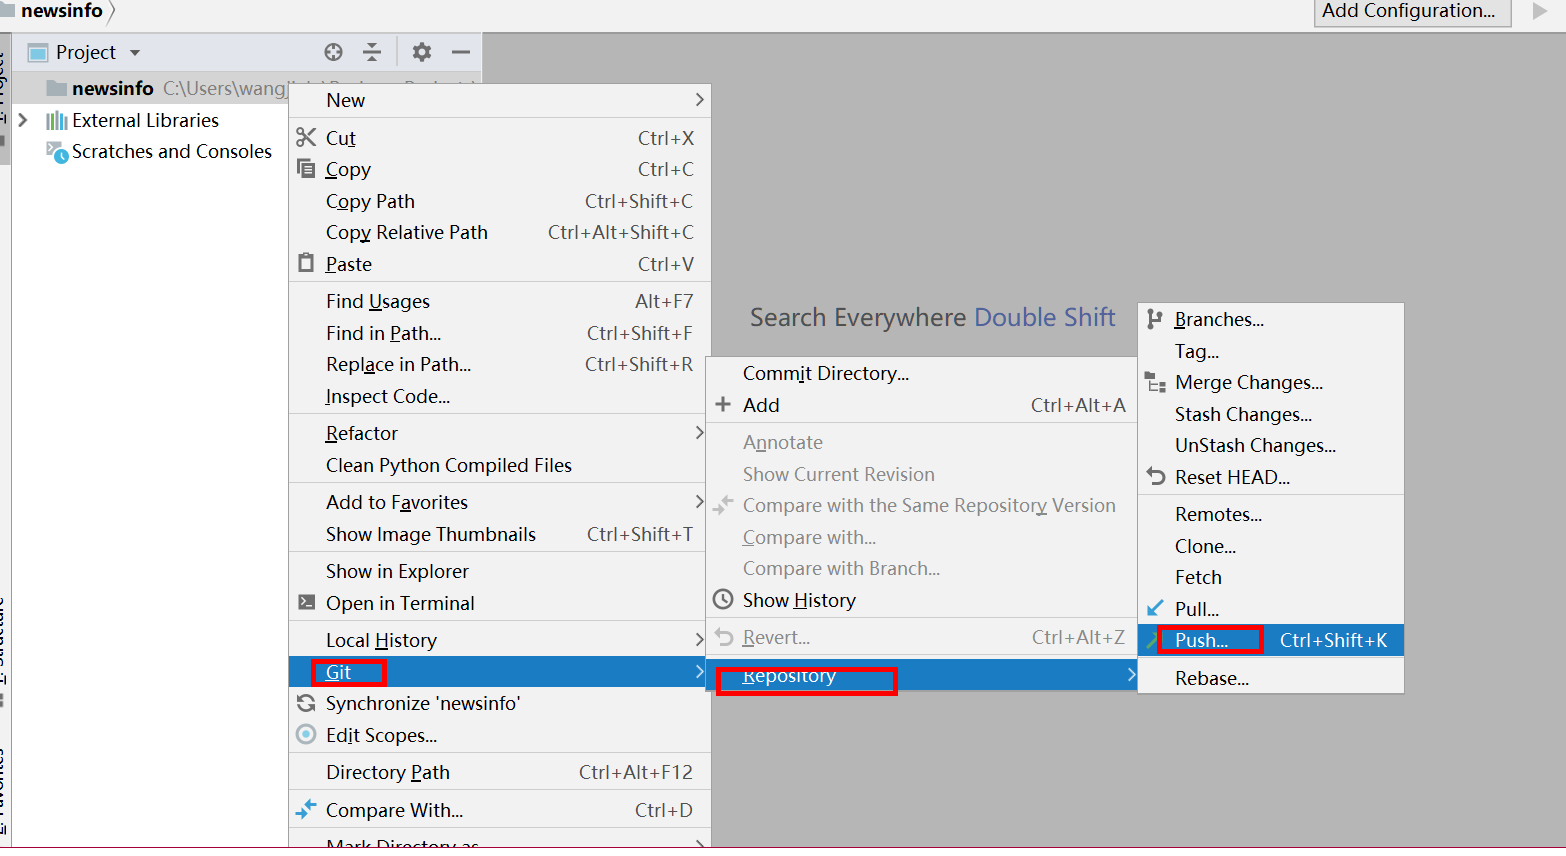Click the Run play icon
Screen dimensions: 1566x856
(1540, 11)
